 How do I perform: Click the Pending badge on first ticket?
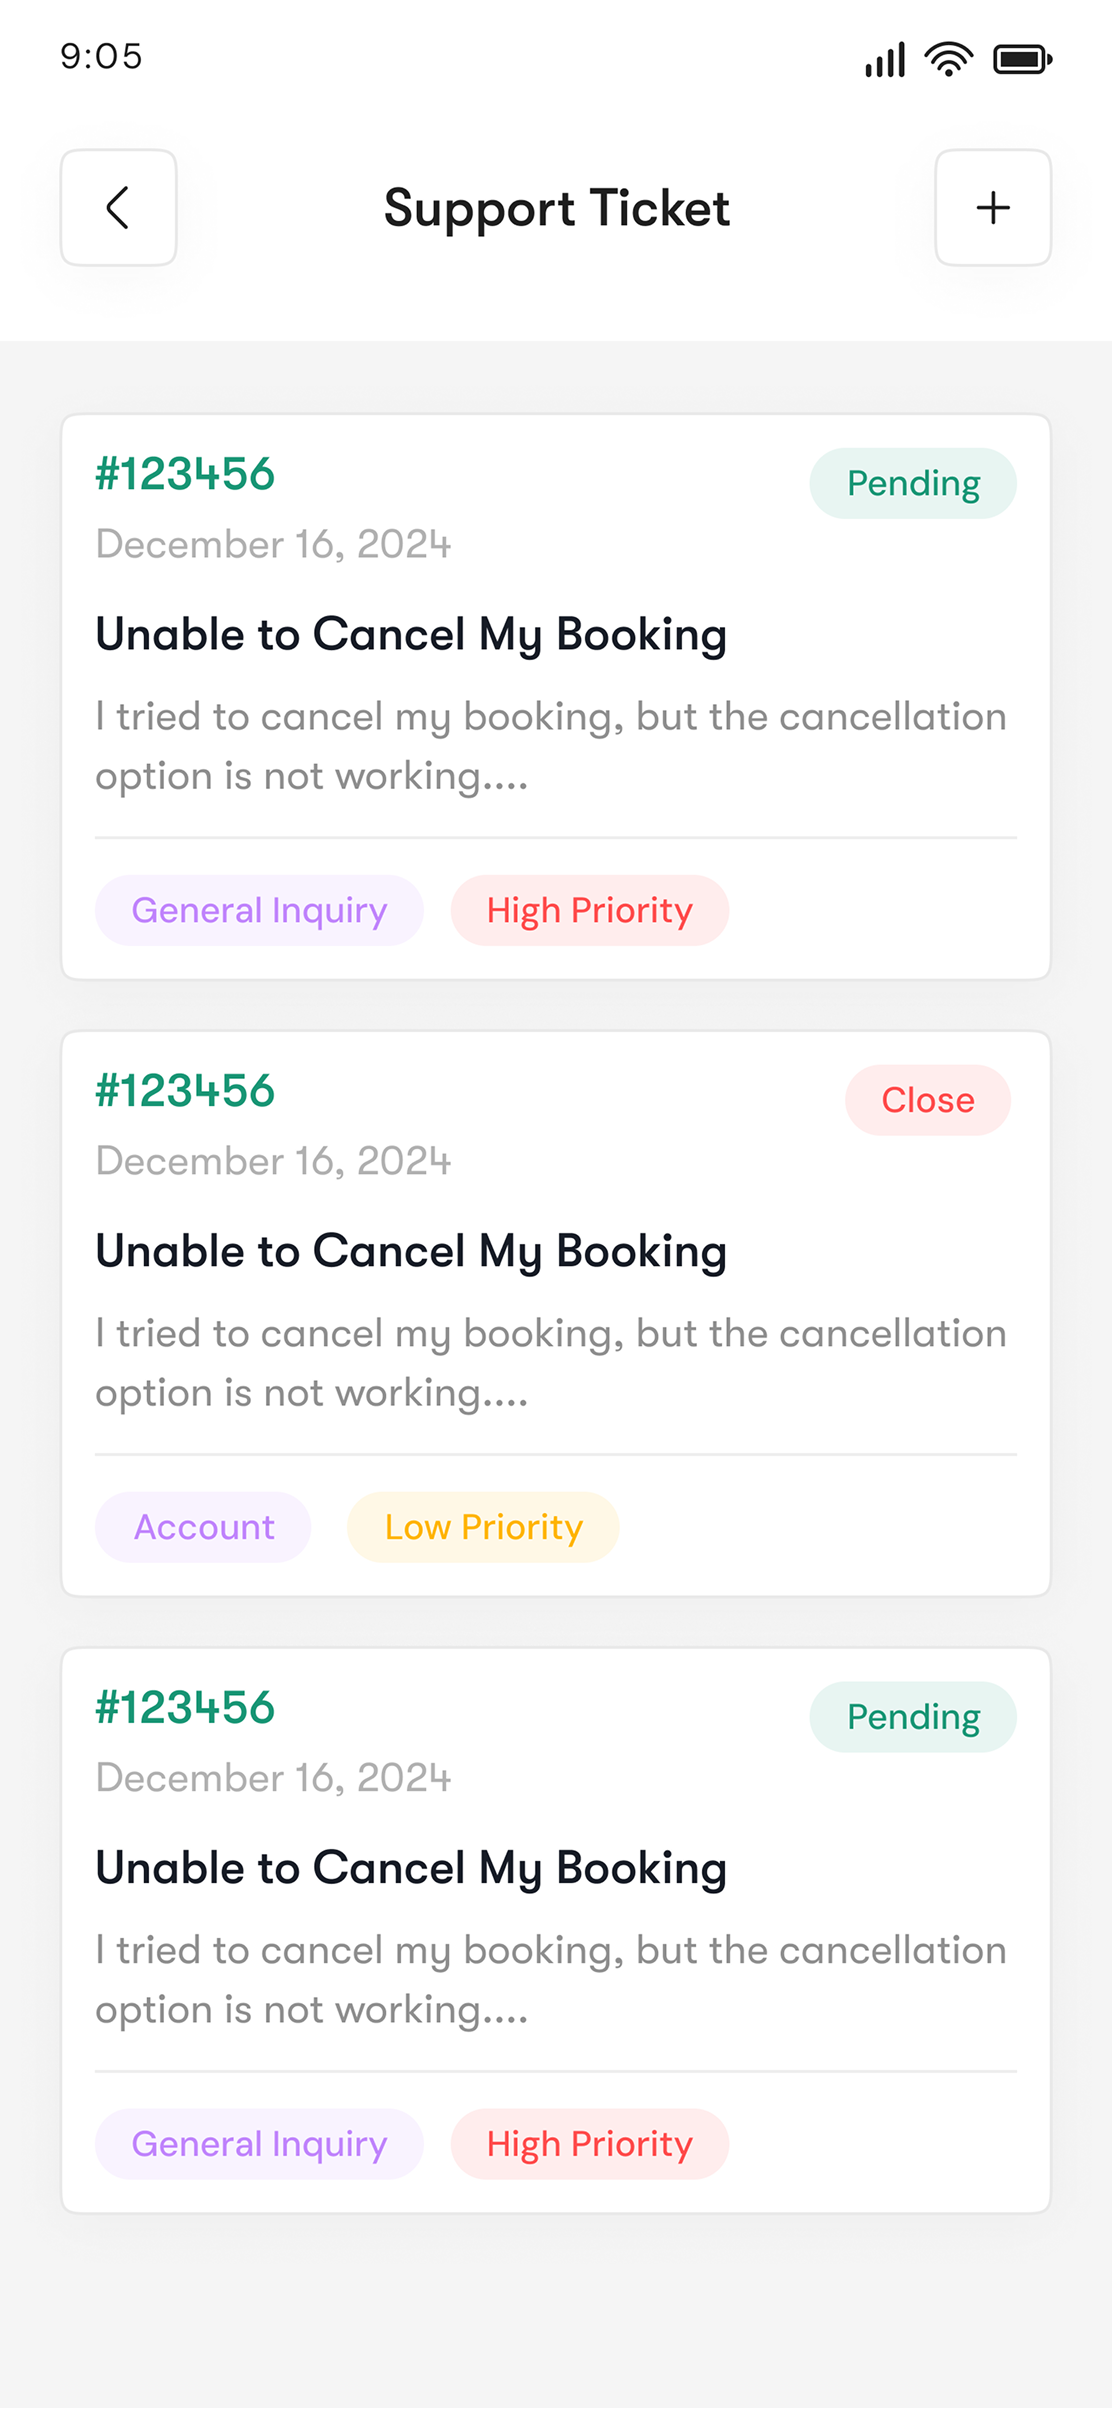(x=912, y=483)
